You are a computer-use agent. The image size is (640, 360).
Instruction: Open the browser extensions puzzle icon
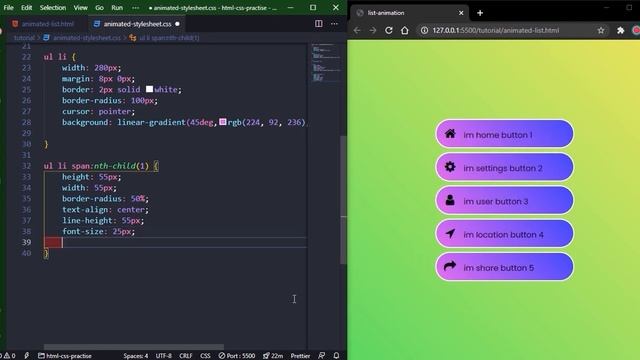click(x=620, y=30)
